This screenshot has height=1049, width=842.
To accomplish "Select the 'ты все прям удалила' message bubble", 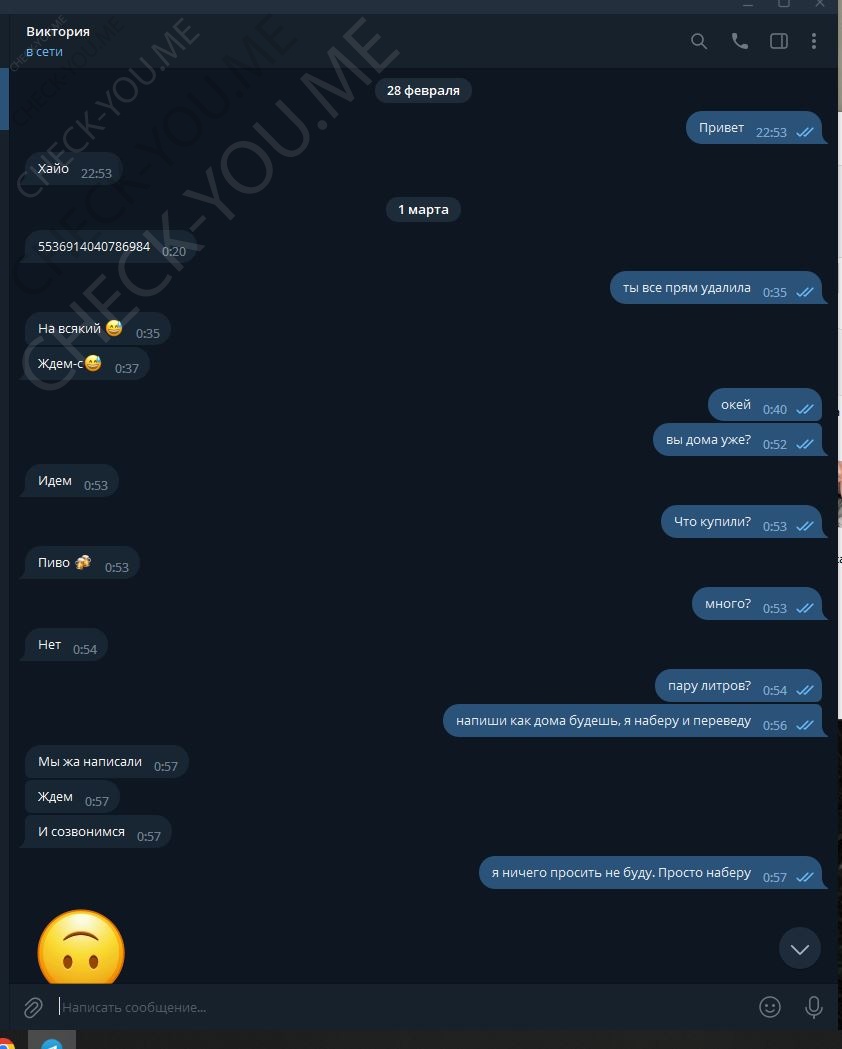I will coord(716,288).
